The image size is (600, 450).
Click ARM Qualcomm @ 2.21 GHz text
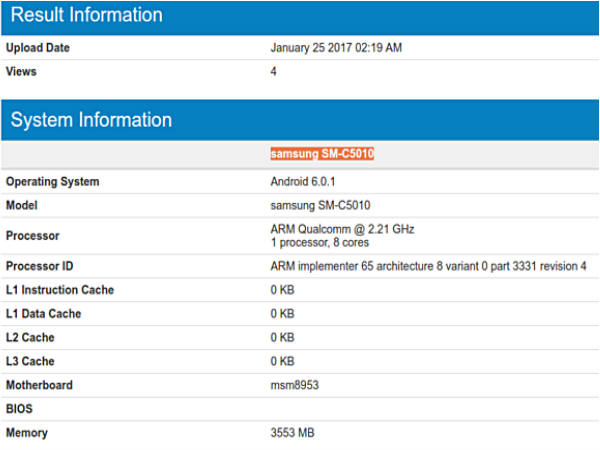342,229
